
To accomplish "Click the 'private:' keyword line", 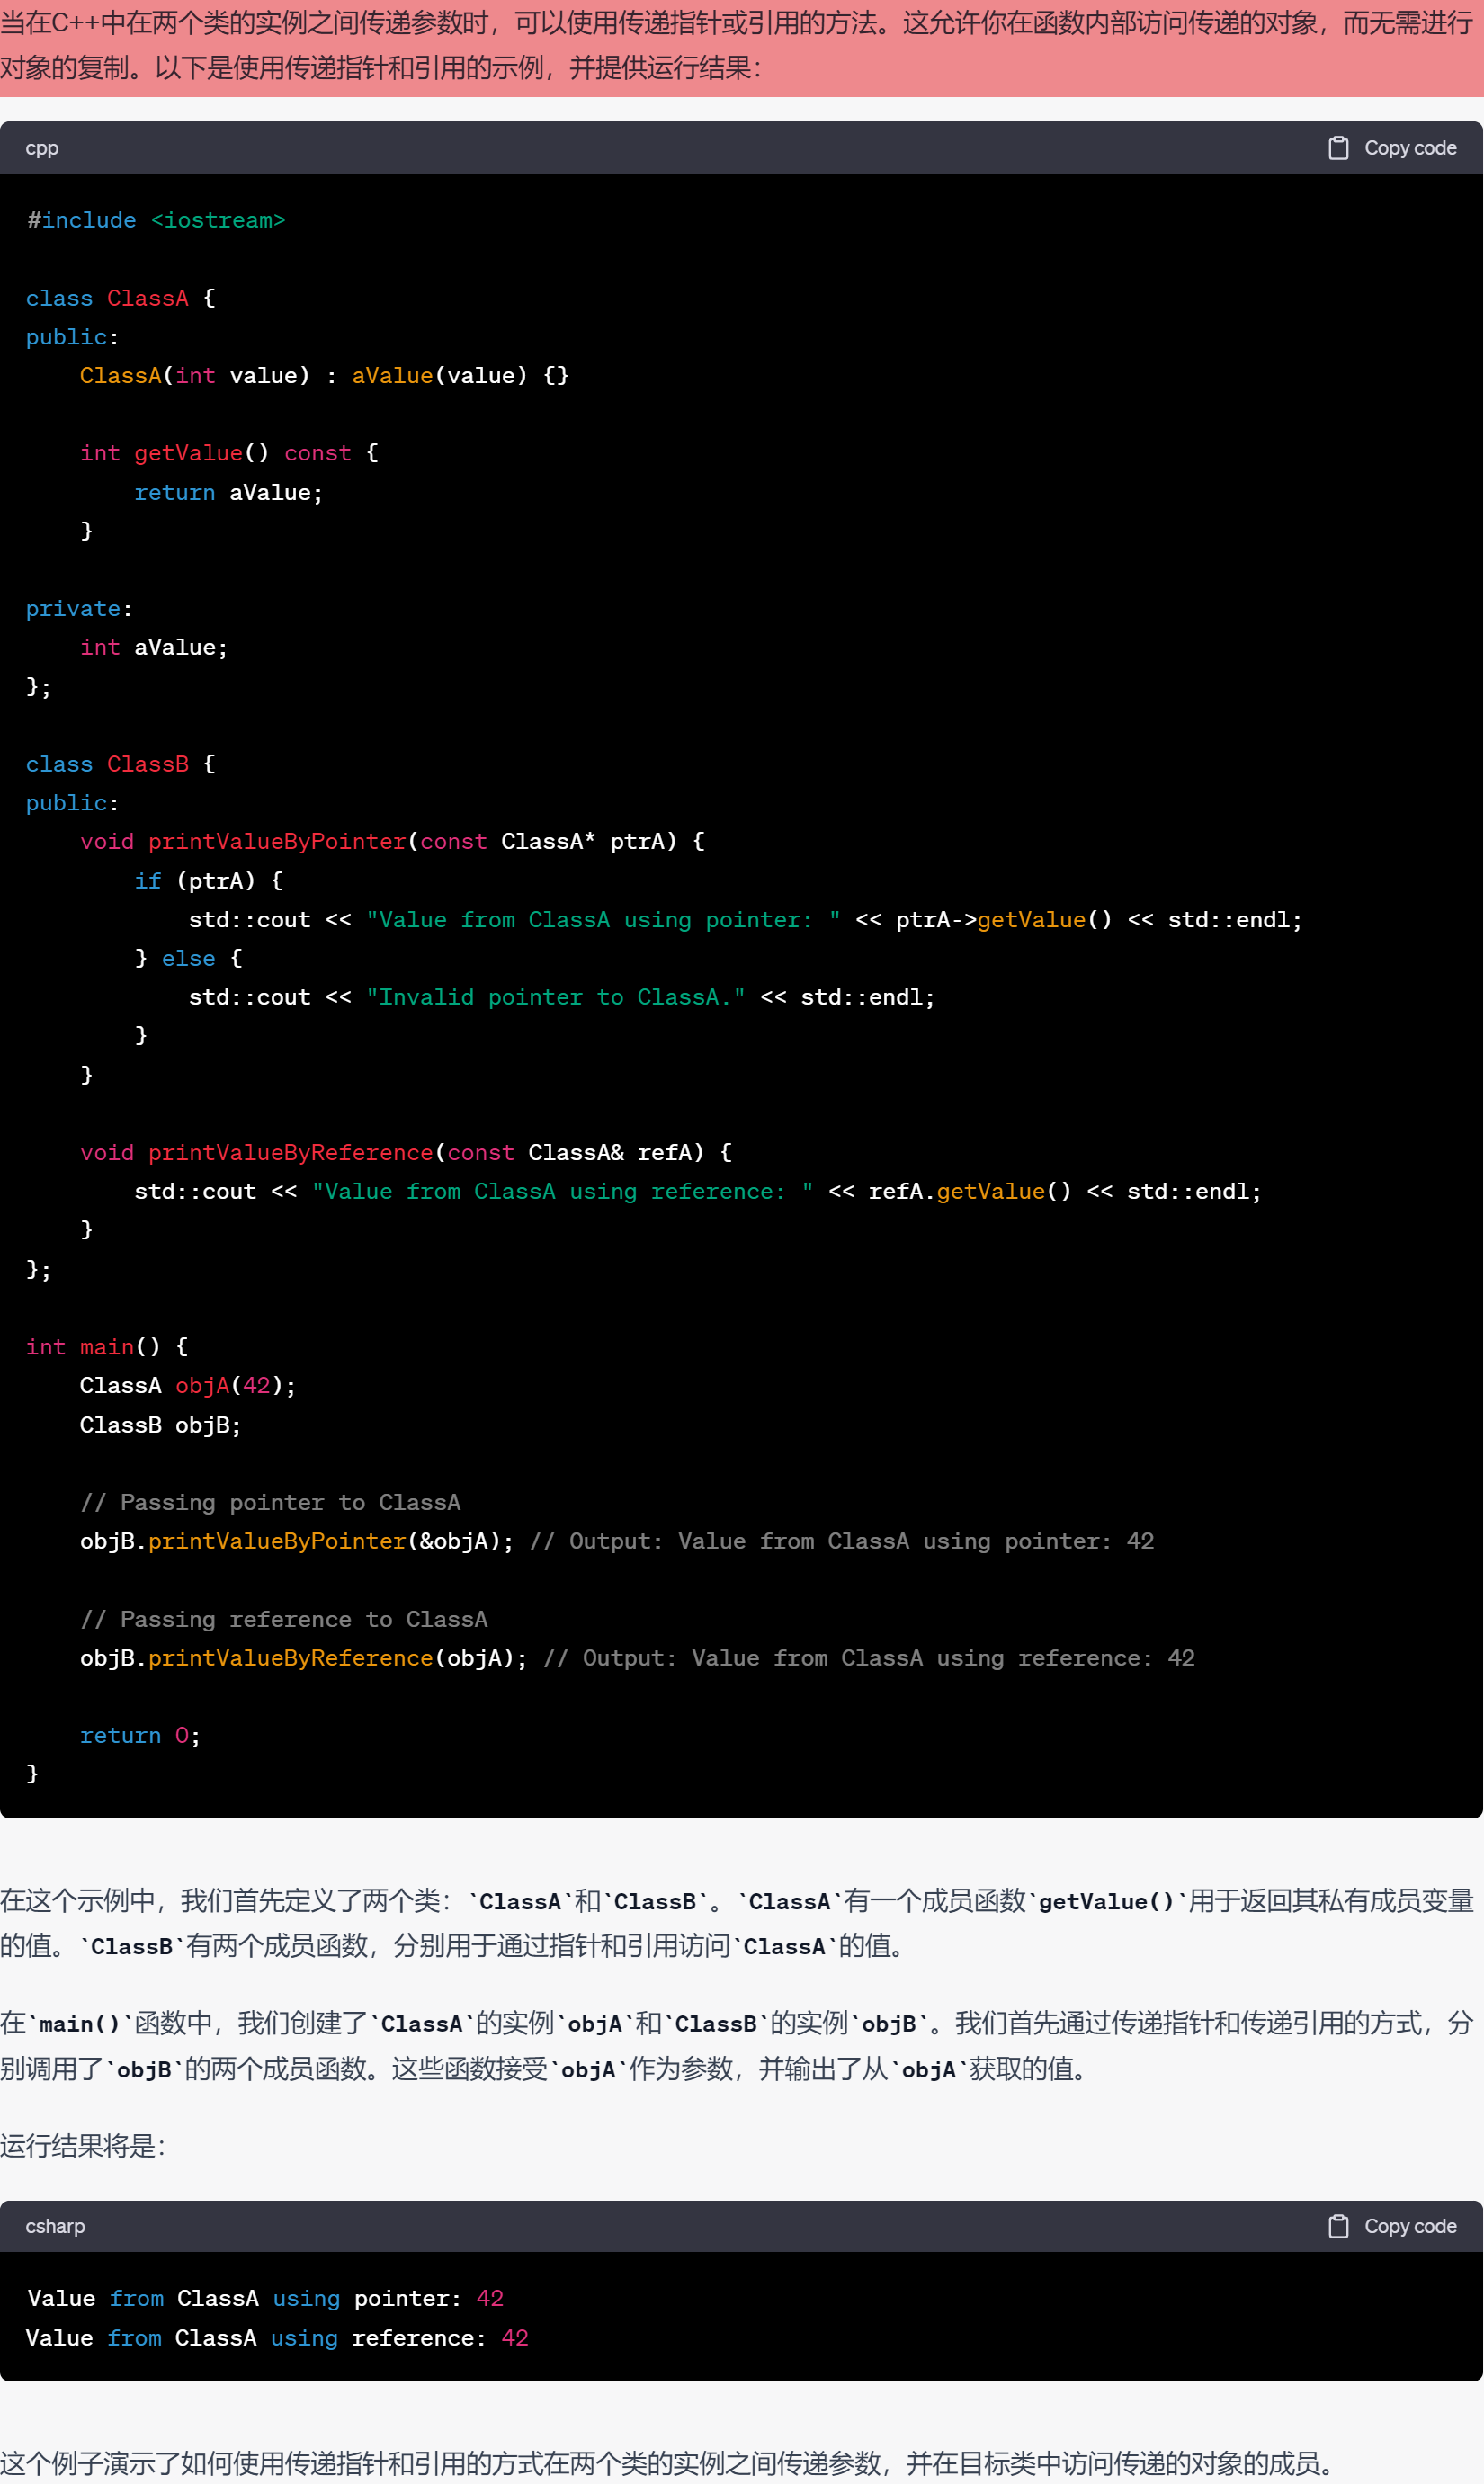I will pyautogui.click(x=79, y=609).
